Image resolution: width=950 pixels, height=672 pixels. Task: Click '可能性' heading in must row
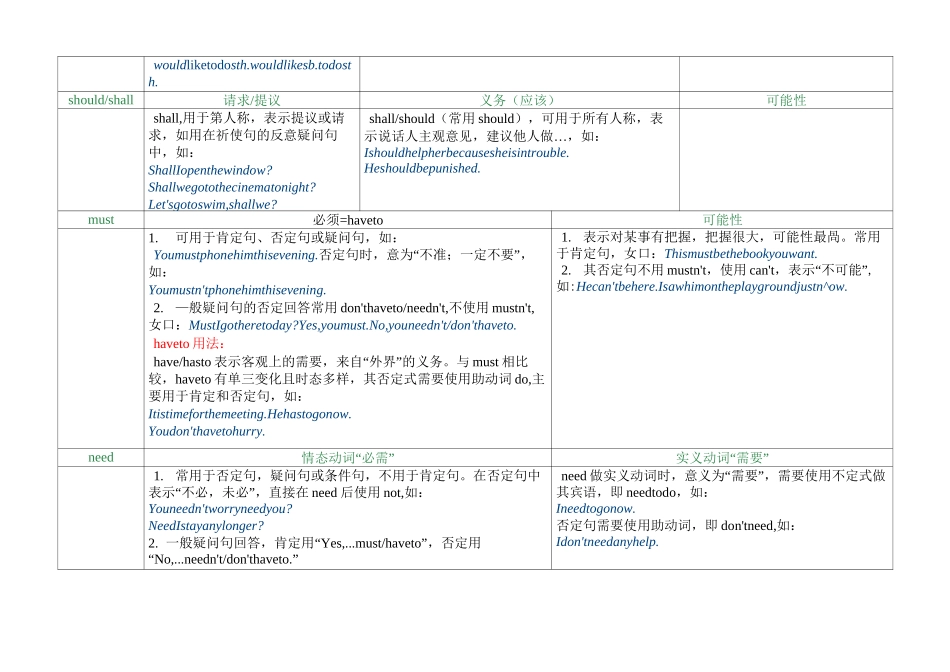722,219
